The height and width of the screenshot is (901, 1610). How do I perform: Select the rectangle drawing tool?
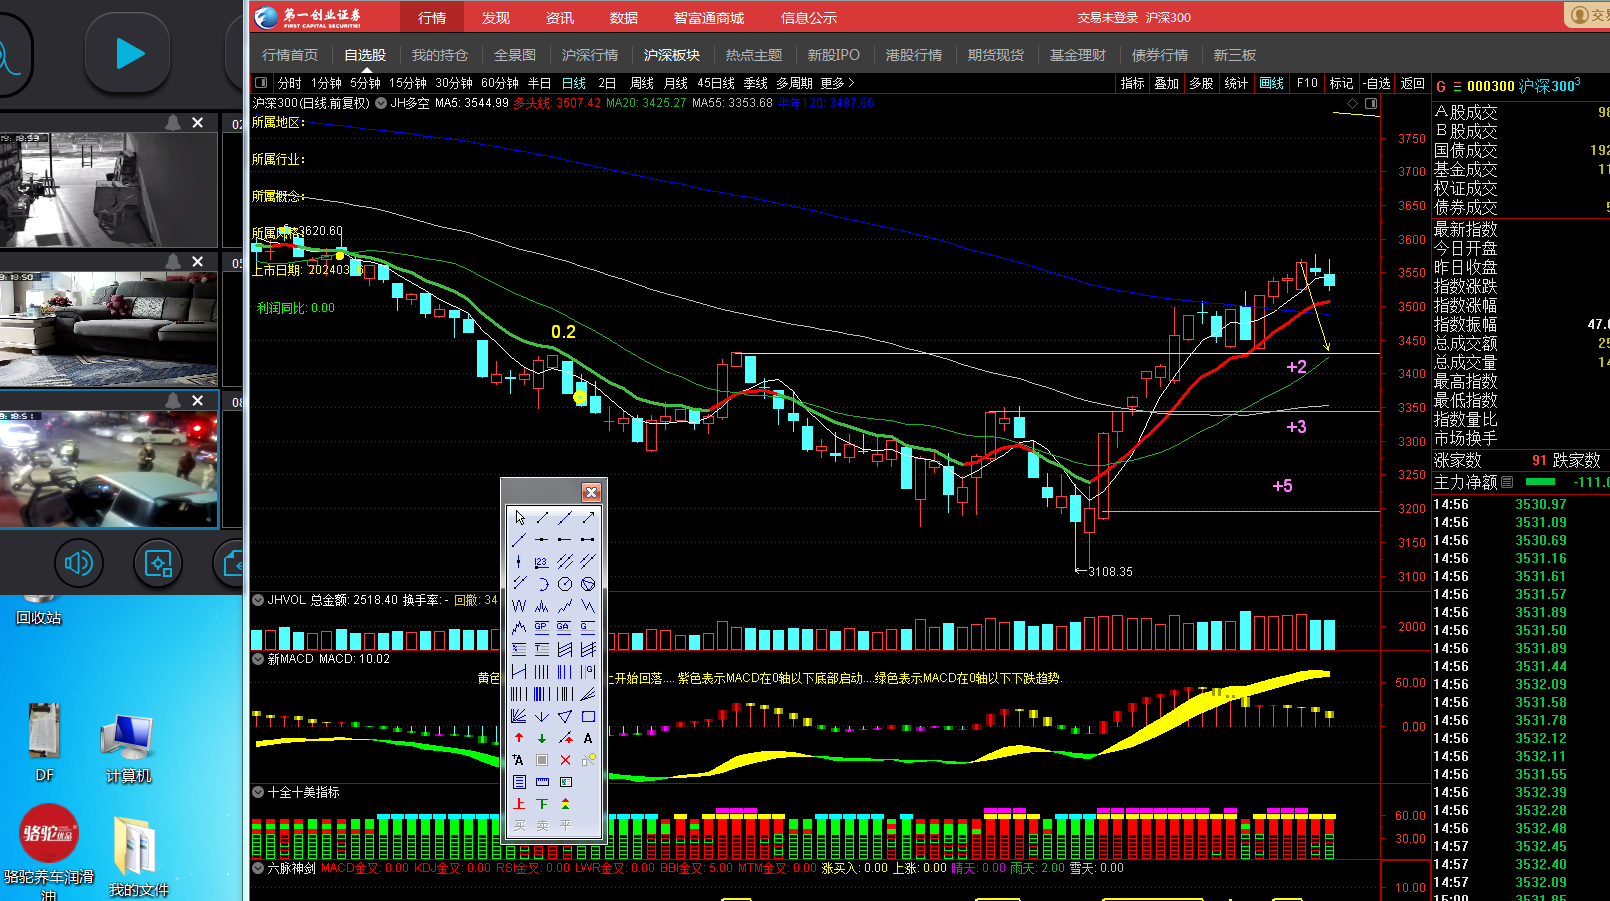pyautogui.click(x=588, y=716)
